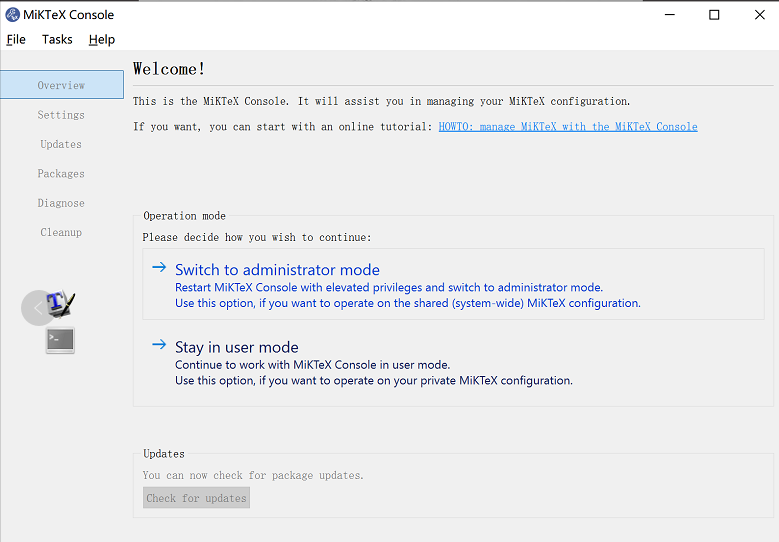Screen dimensions: 779x542
Task: Maximize the MiKTeX Console window
Action: (714, 15)
